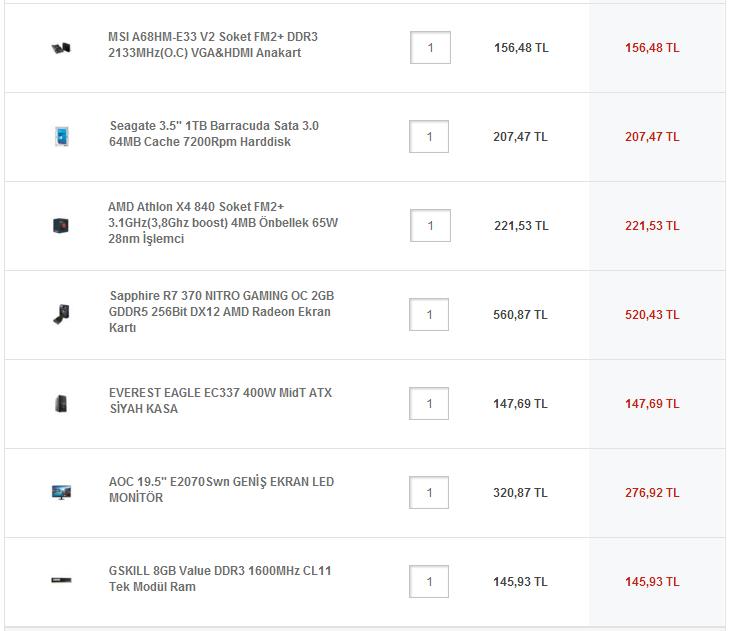Open AMD Athlon X4 840 İşlemci link
This screenshot has height=631, width=730.
coord(223,223)
